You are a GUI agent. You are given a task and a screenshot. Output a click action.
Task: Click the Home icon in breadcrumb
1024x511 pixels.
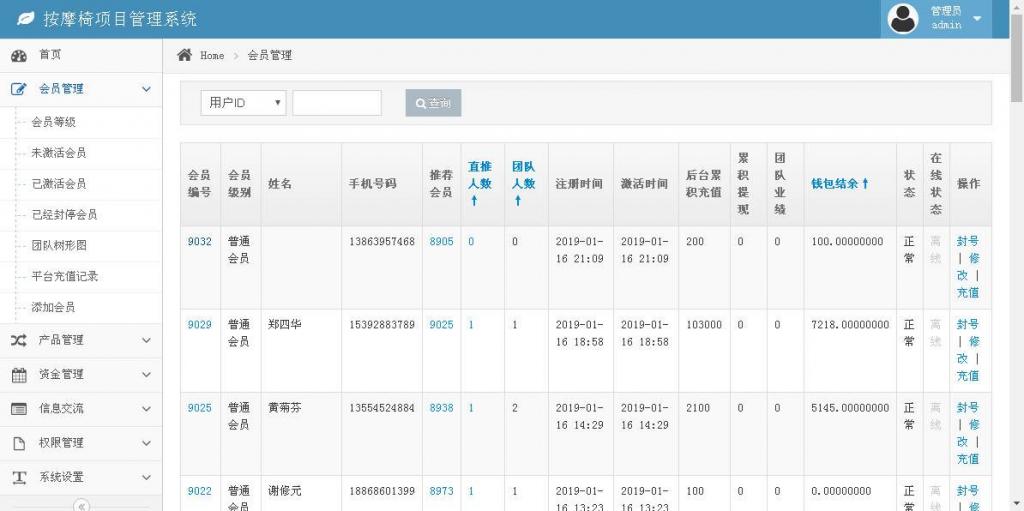point(184,55)
